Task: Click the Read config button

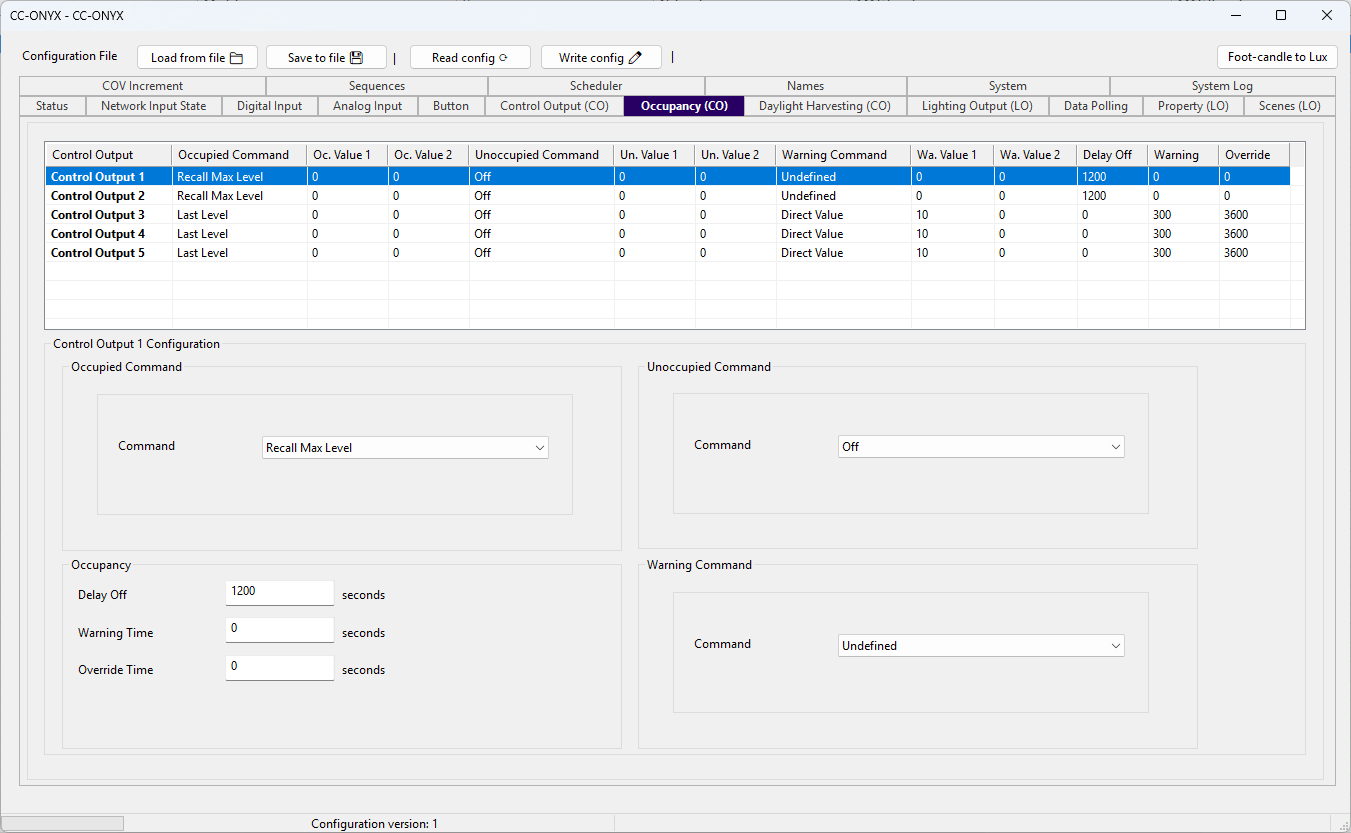Action: click(x=470, y=57)
